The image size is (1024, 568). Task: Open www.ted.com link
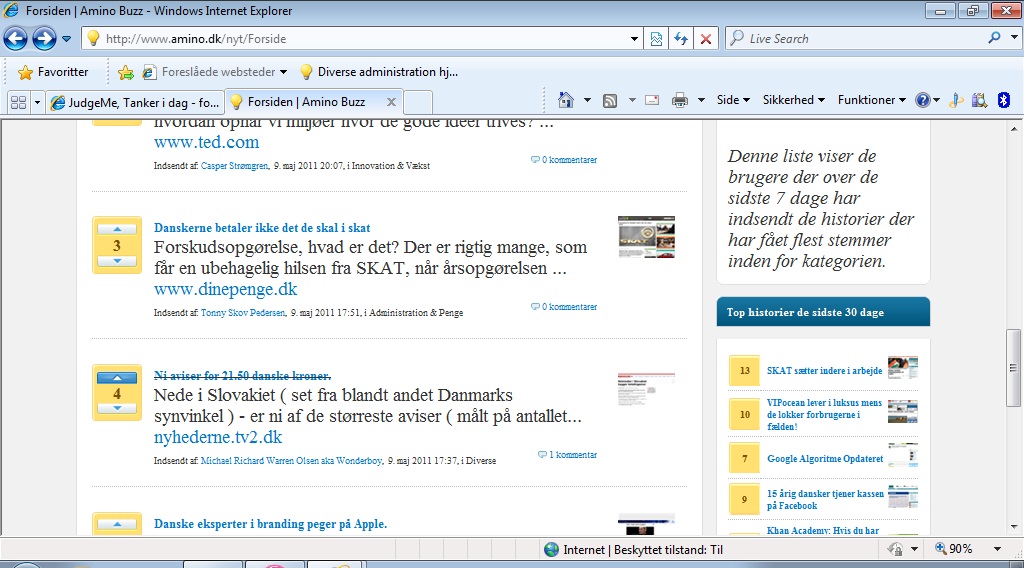[x=206, y=142]
